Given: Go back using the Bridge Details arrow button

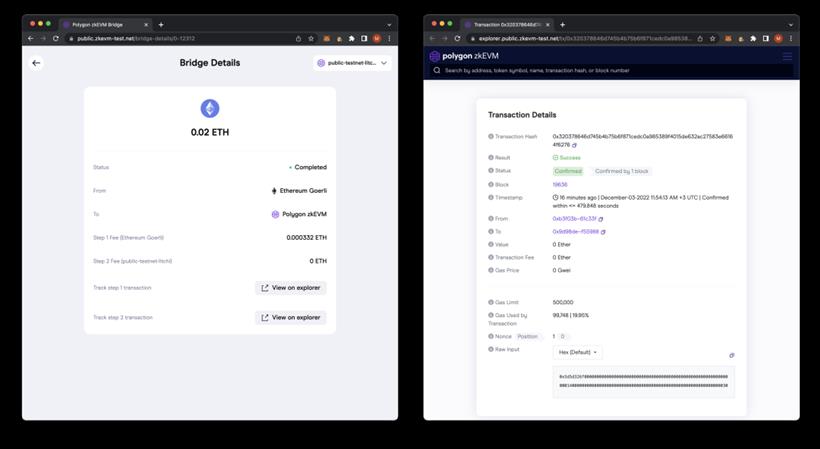Looking at the screenshot, I should (36, 63).
